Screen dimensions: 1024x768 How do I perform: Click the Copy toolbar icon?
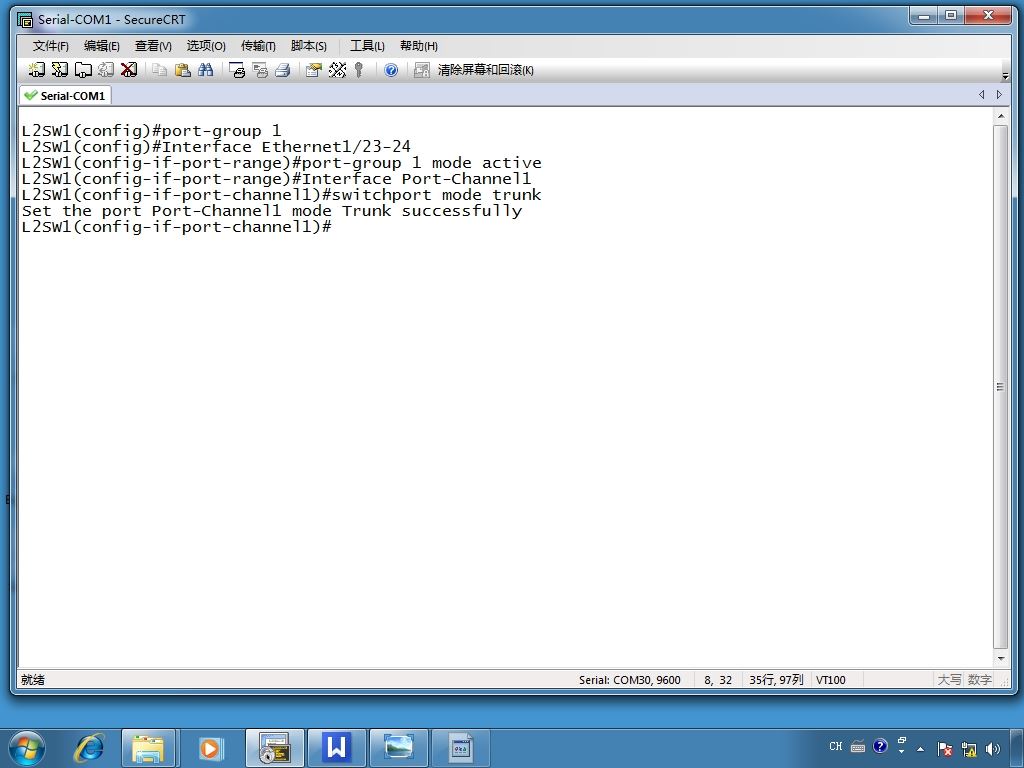pos(159,70)
